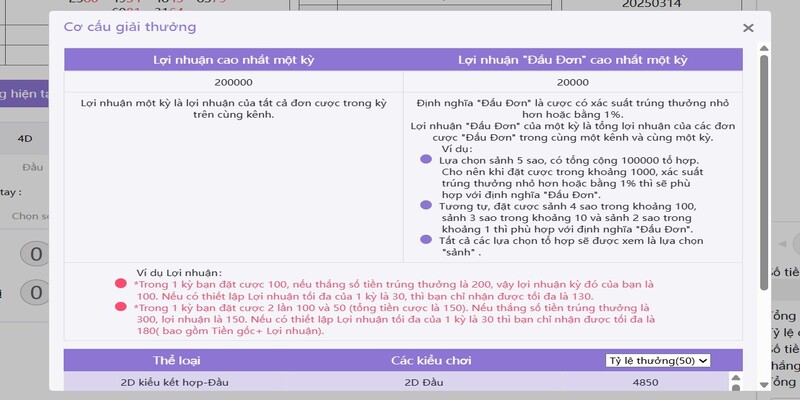The width and height of the screenshot is (800, 400).
Task: Click the Lợi nhuận "Đầu Đơn" cao nhất header
Action: click(x=572, y=60)
